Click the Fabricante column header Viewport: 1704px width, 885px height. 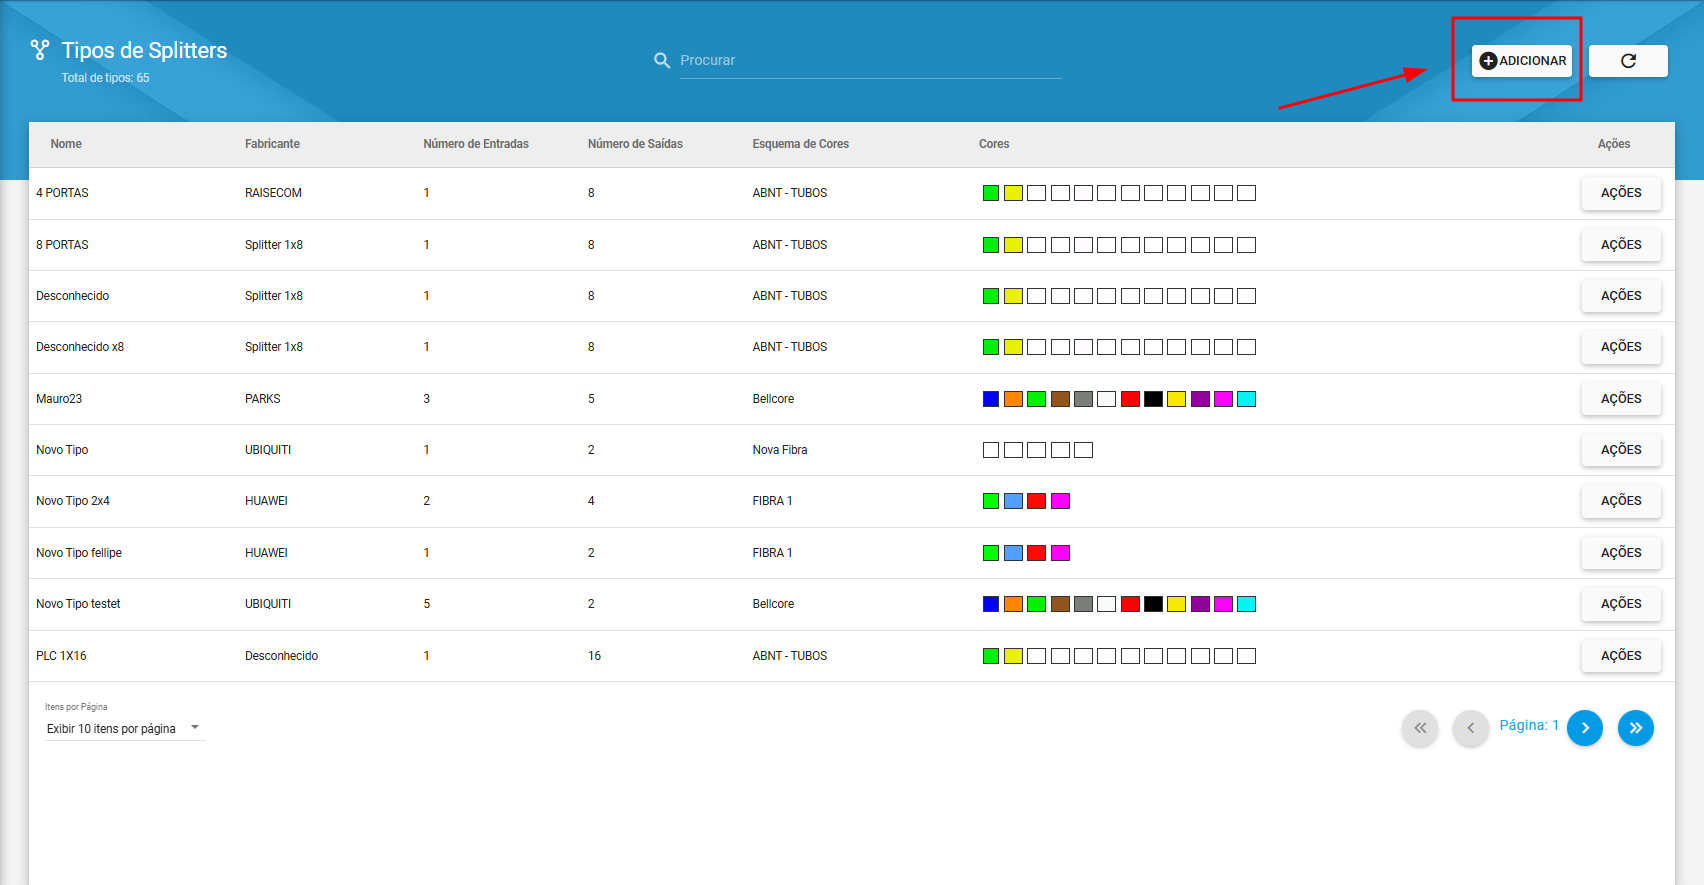click(272, 144)
